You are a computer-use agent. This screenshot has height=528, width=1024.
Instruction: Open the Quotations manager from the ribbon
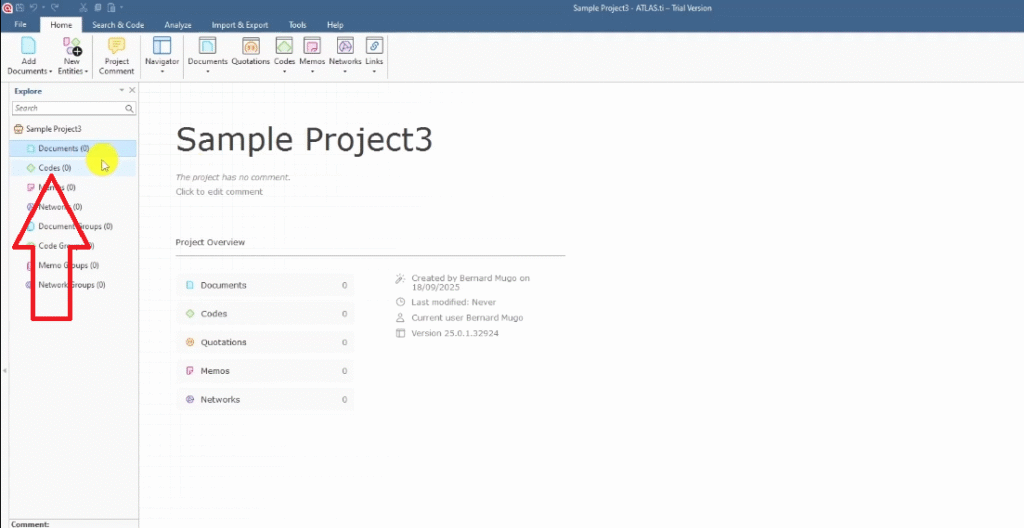click(251, 48)
